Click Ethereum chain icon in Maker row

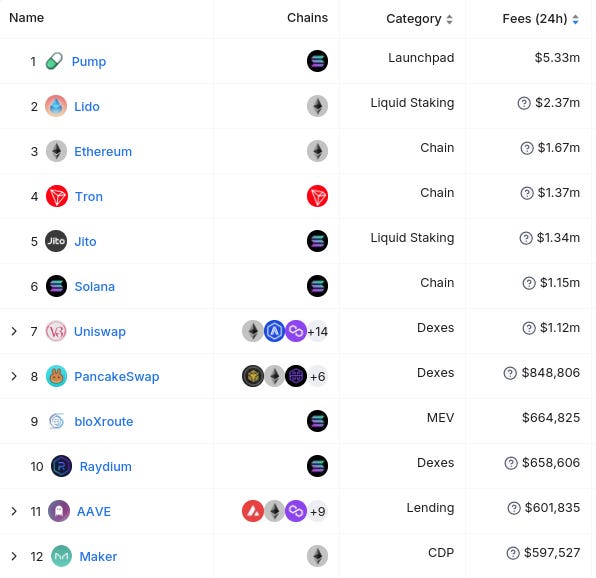point(317,556)
